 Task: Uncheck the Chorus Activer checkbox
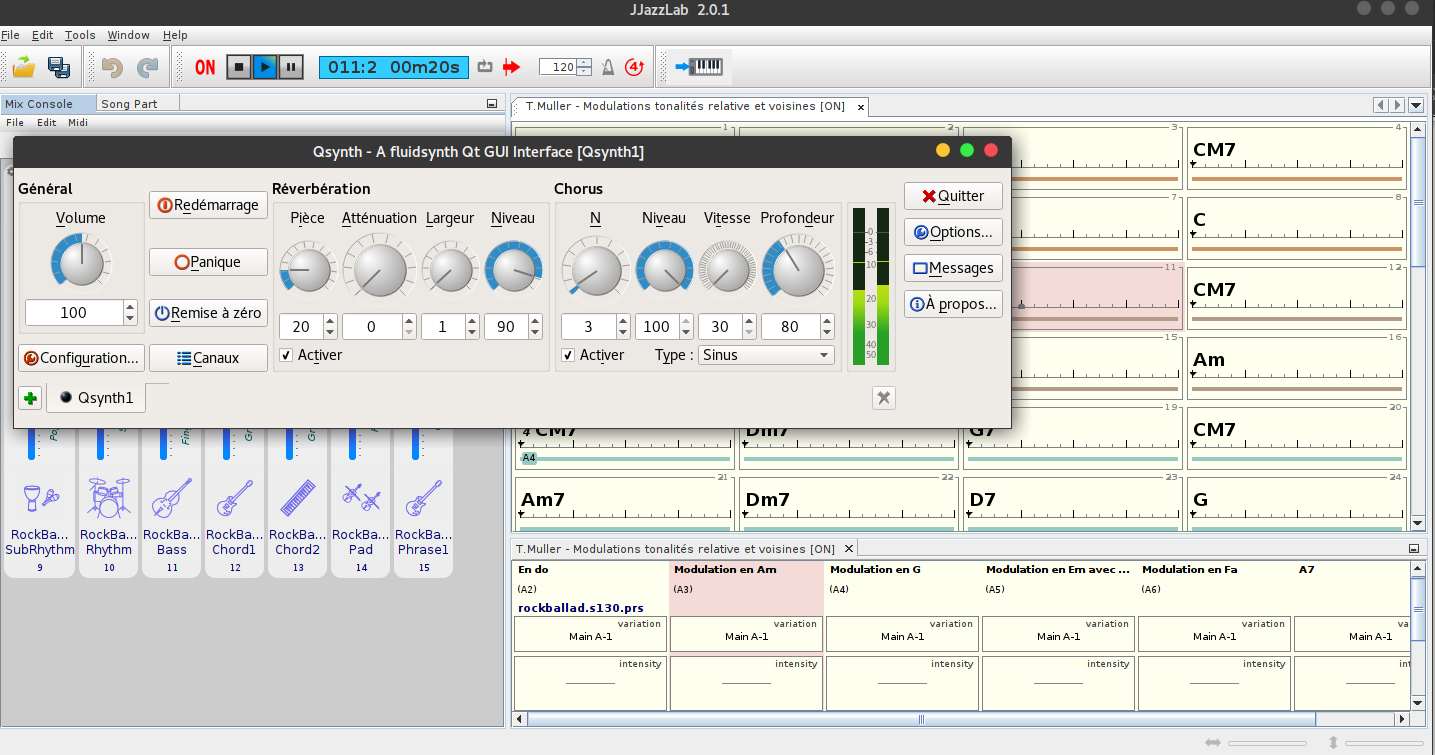pos(568,355)
